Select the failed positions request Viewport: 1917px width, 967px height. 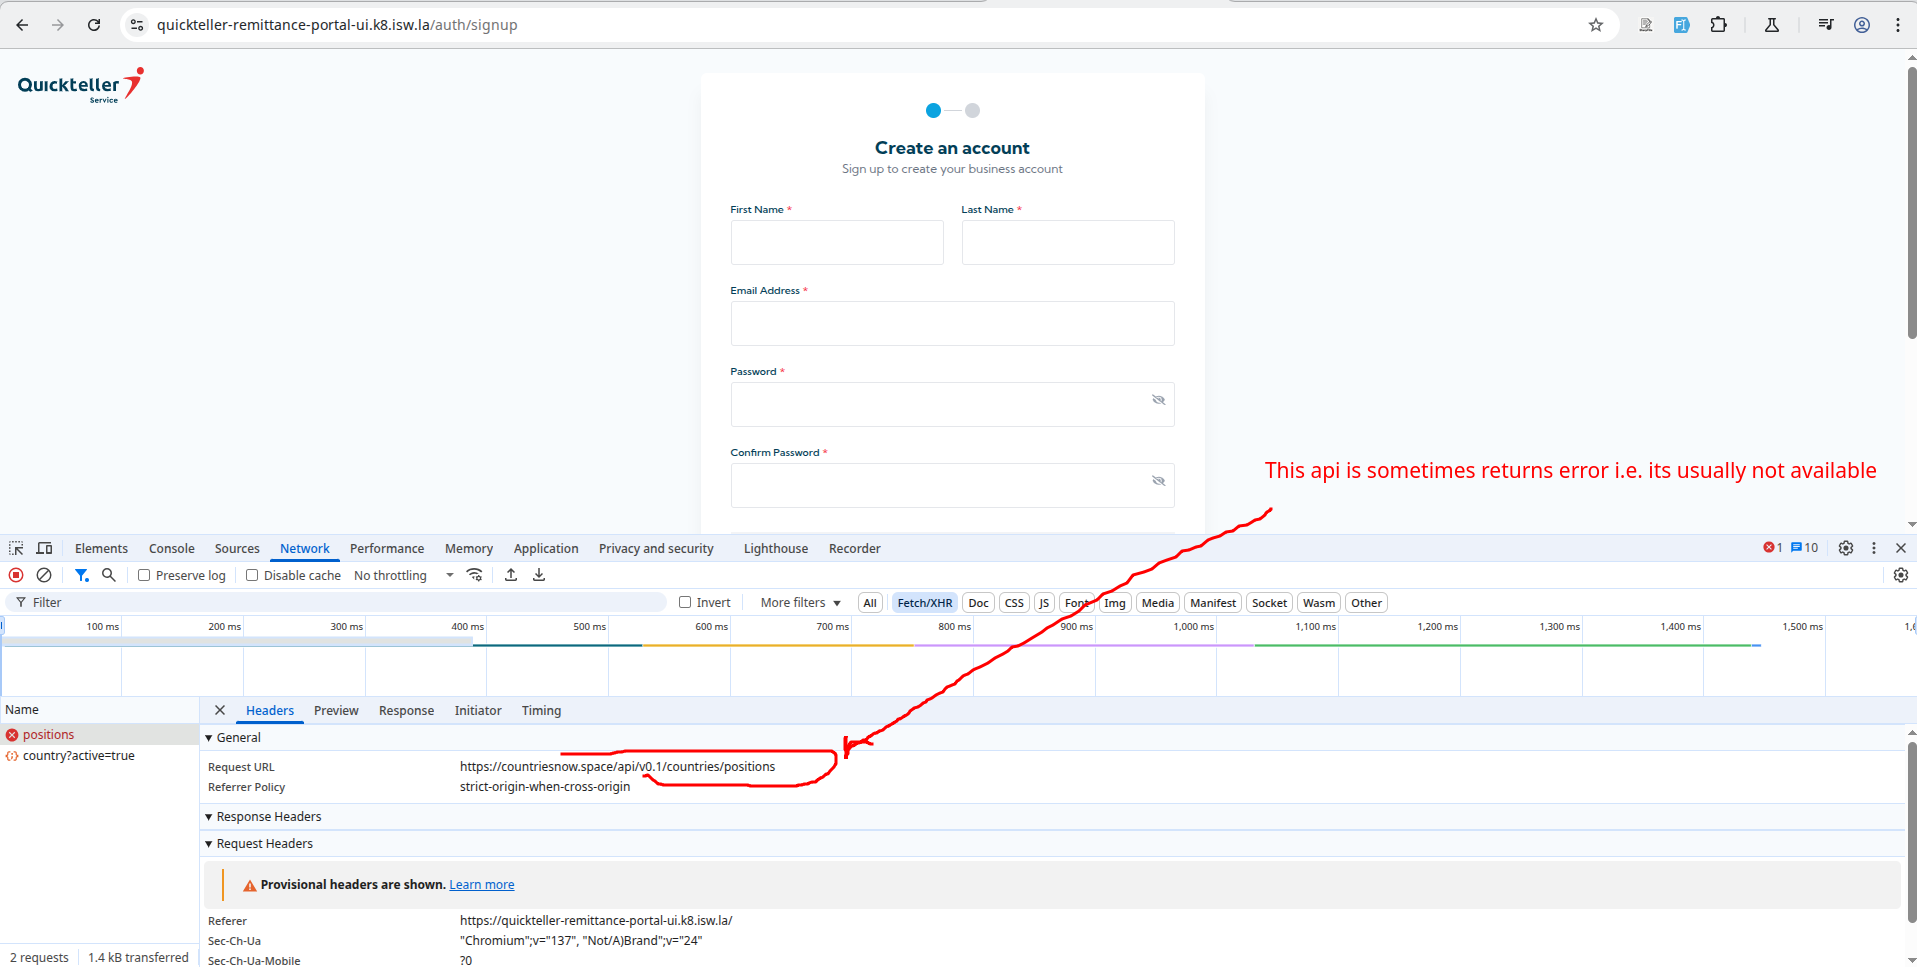[48, 735]
